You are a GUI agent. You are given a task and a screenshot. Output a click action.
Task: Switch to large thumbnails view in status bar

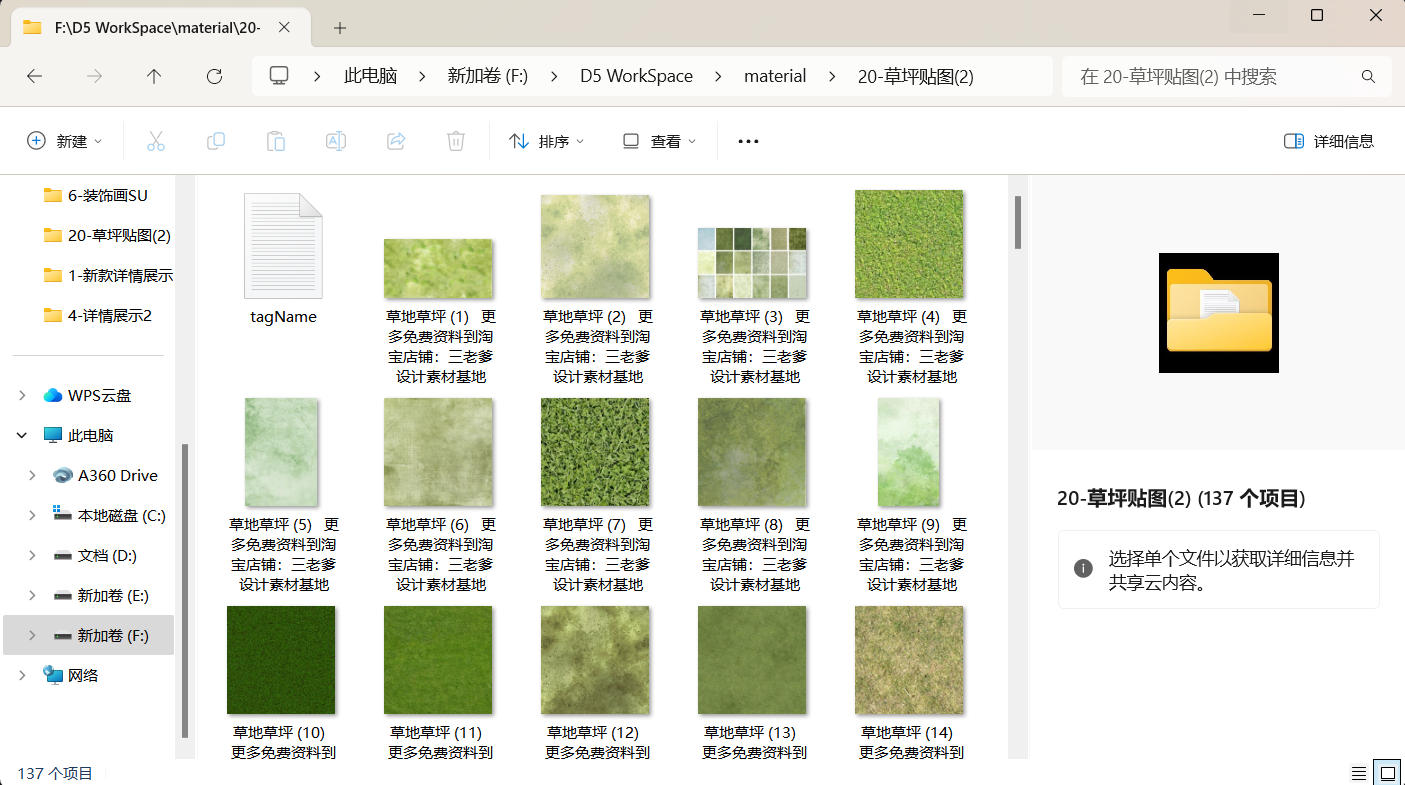pyautogui.click(x=1387, y=773)
